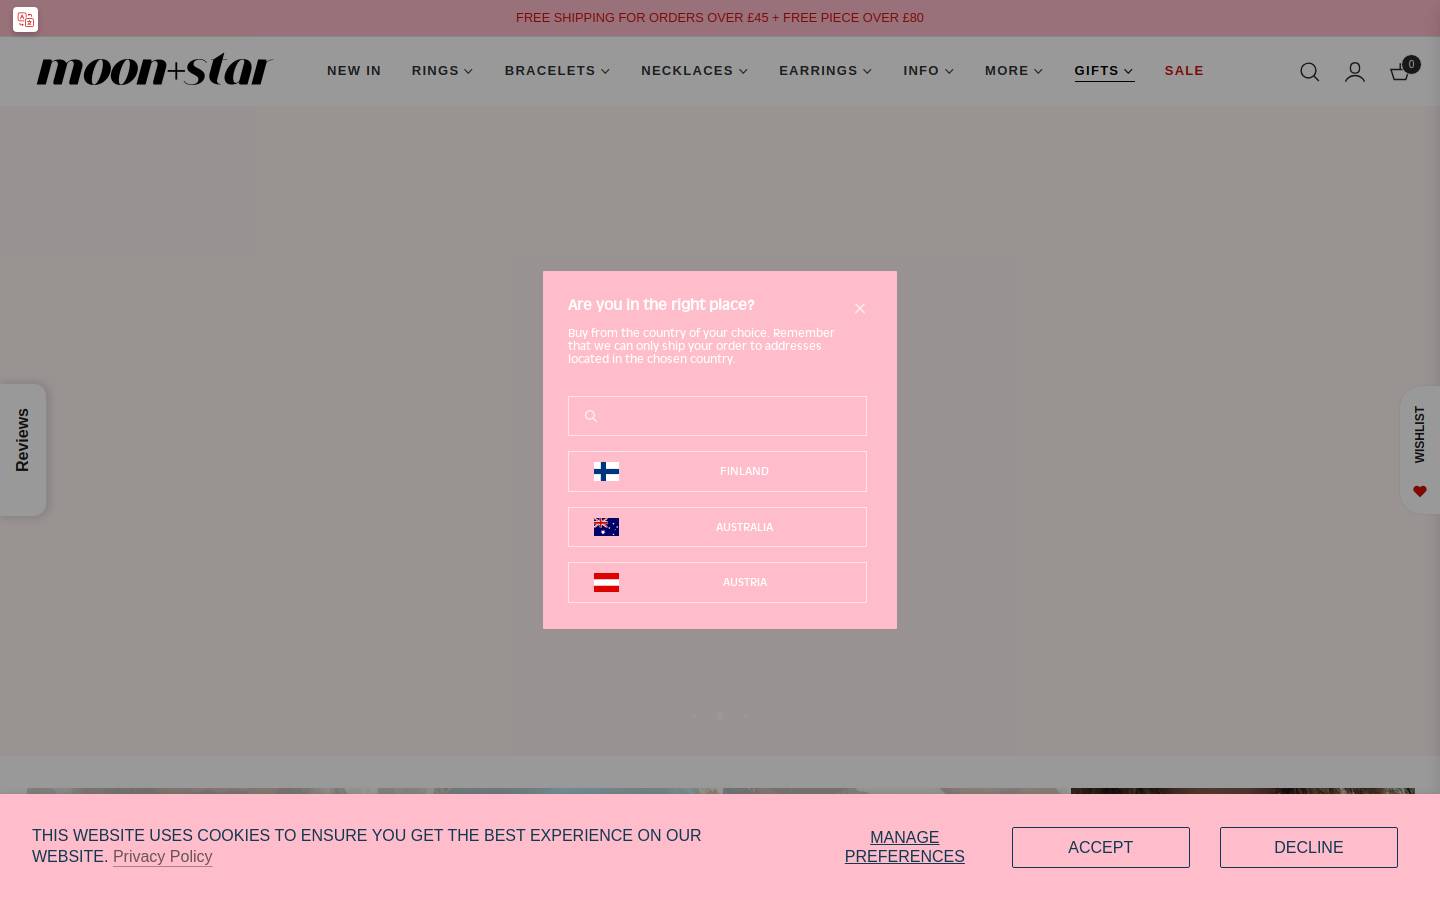Focus the country search field
This screenshot has height=900, width=1440.
(x=717, y=416)
